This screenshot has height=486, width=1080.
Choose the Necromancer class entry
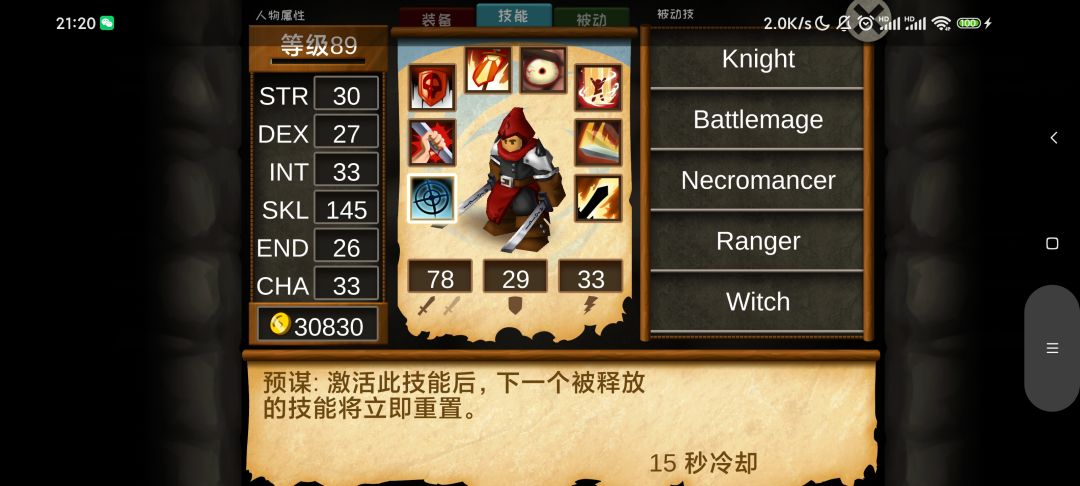(758, 180)
